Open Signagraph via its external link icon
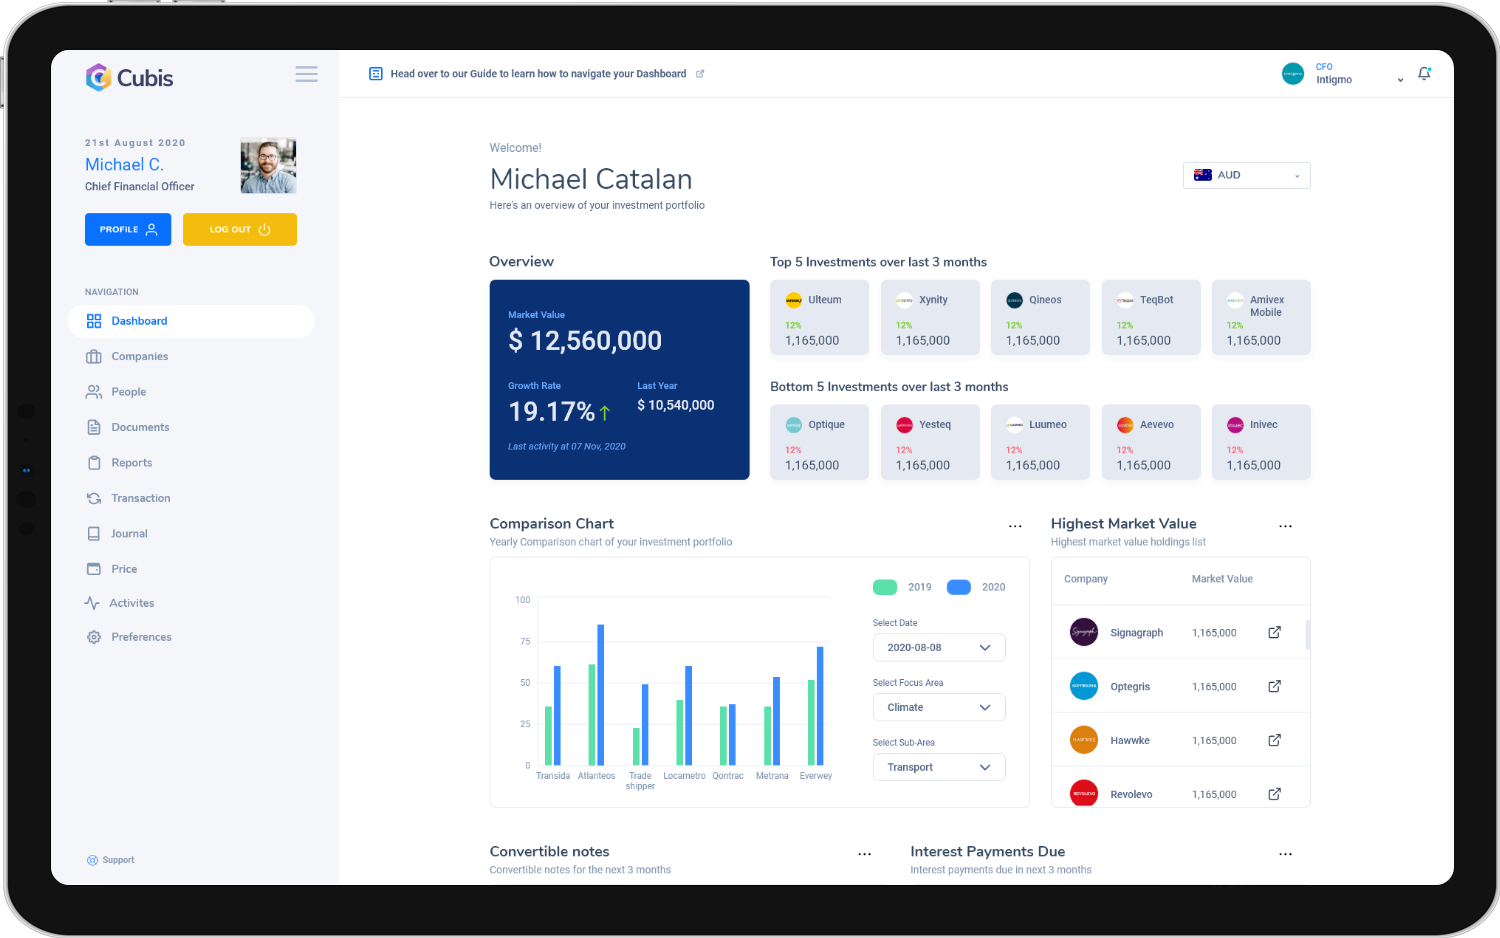Image resolution: width=1500 pixels, height=938 pixels. pos(1274,630)
